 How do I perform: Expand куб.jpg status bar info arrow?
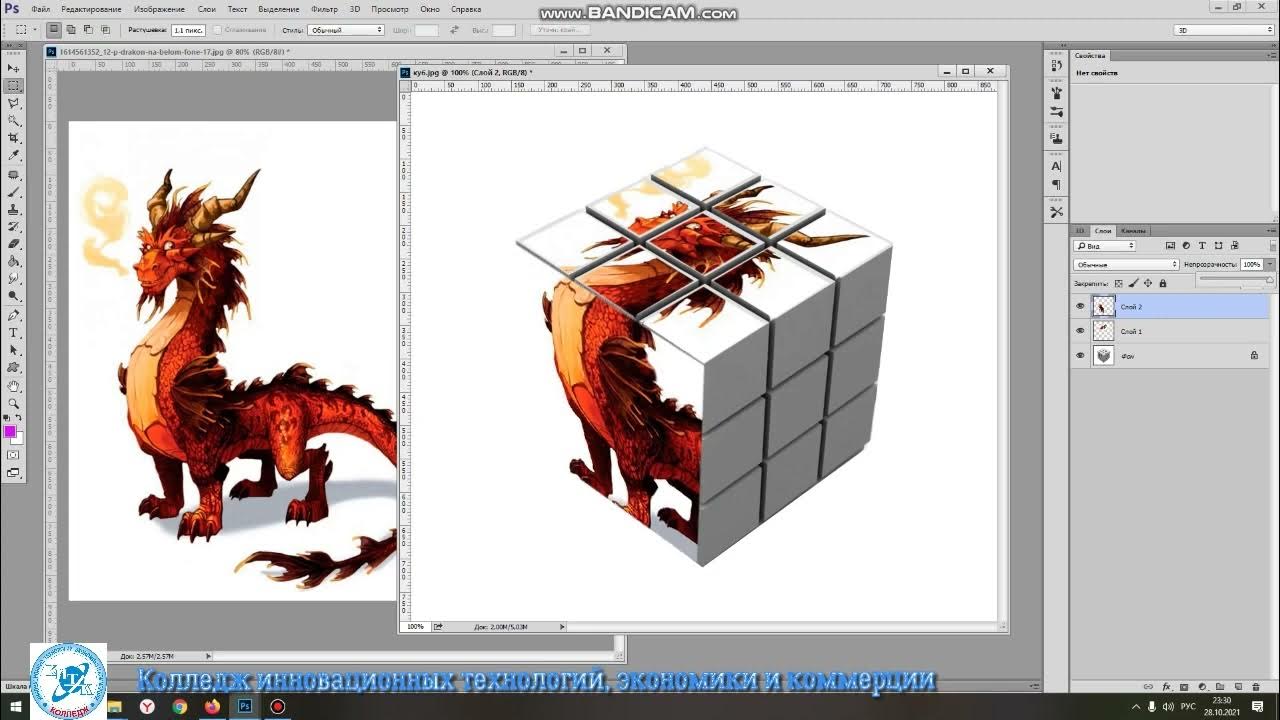pyautogui.click(x=562, y=627)
